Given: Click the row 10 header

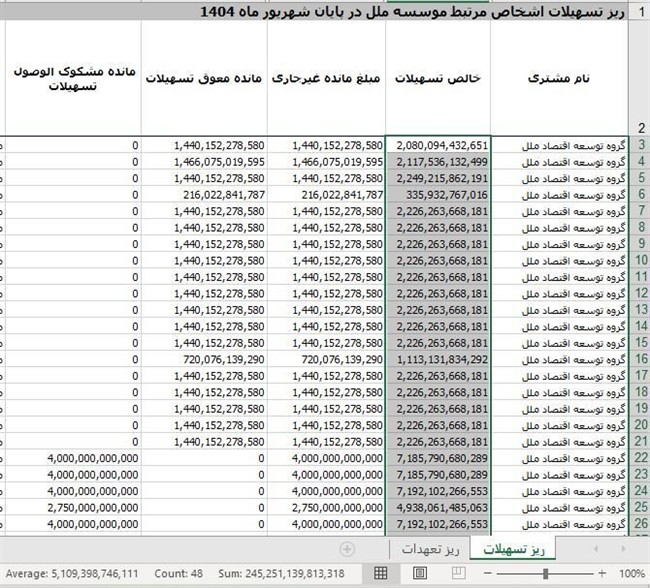Looking at the screenshot, I should pyautogui.click(x=641, y=260).
